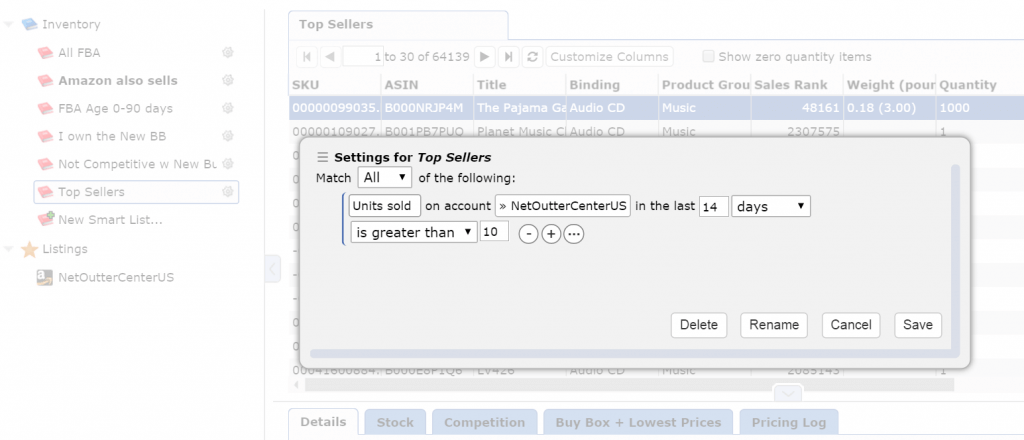Select Amazon also sells smart list
This screenshot has height=440, width=1024.
(x=117, y=80)
